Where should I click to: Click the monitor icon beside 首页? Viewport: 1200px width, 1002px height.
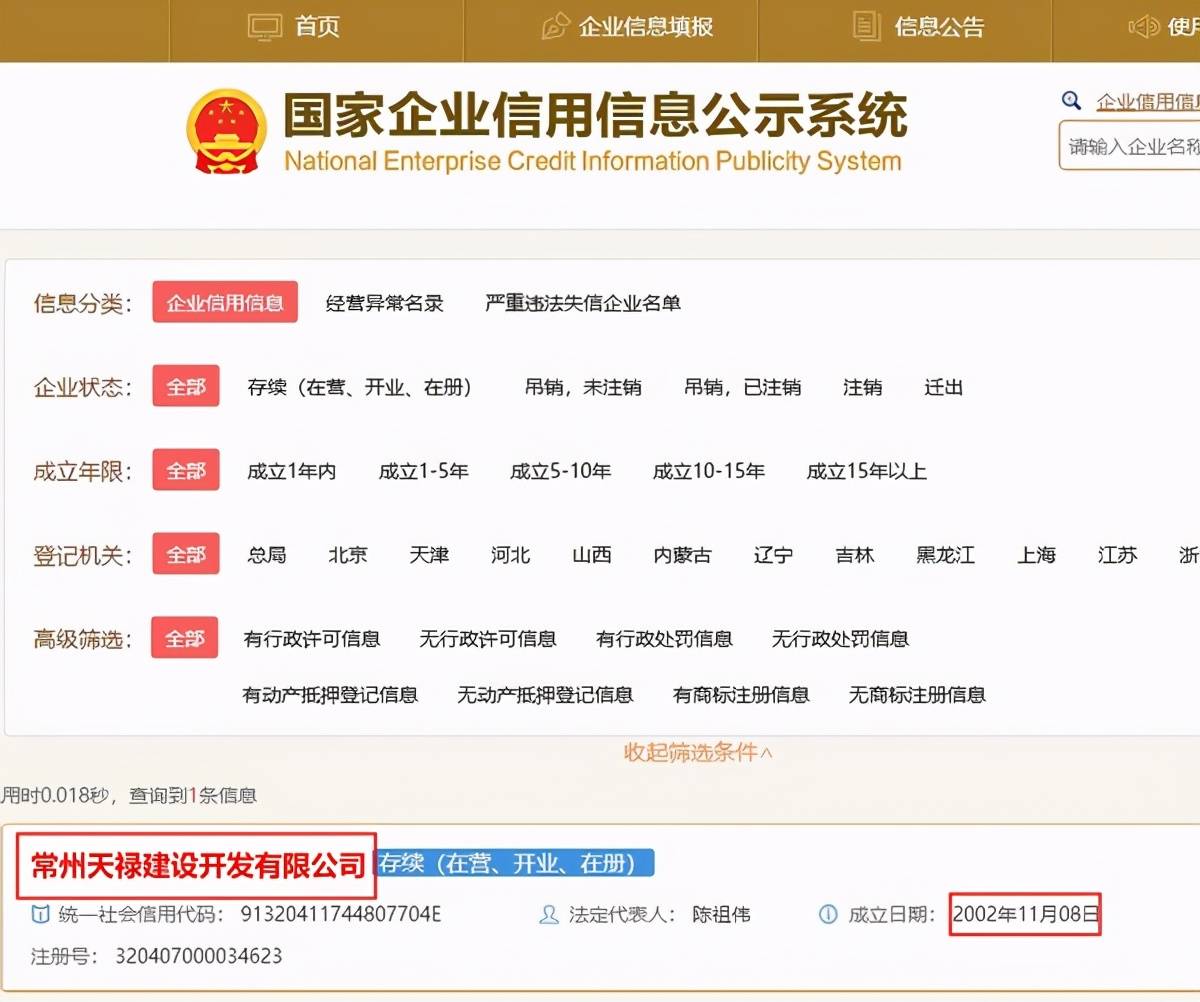click(265, 27)
